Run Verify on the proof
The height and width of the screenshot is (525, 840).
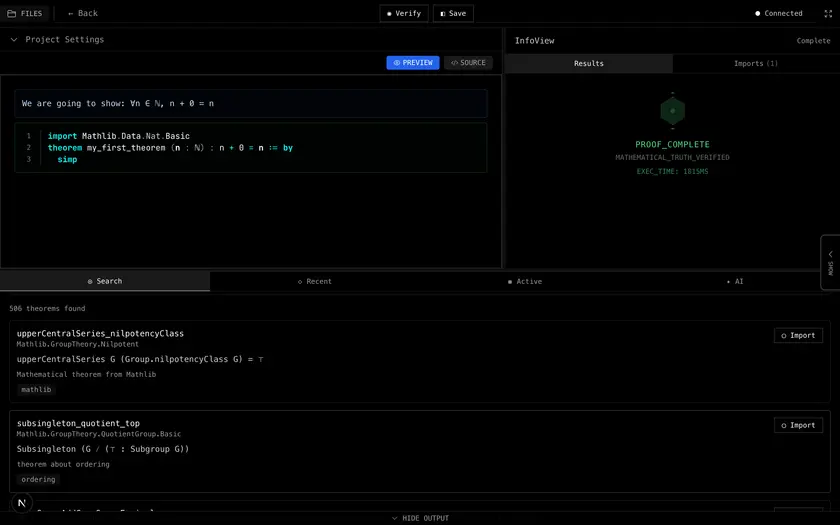pos(404,13)
